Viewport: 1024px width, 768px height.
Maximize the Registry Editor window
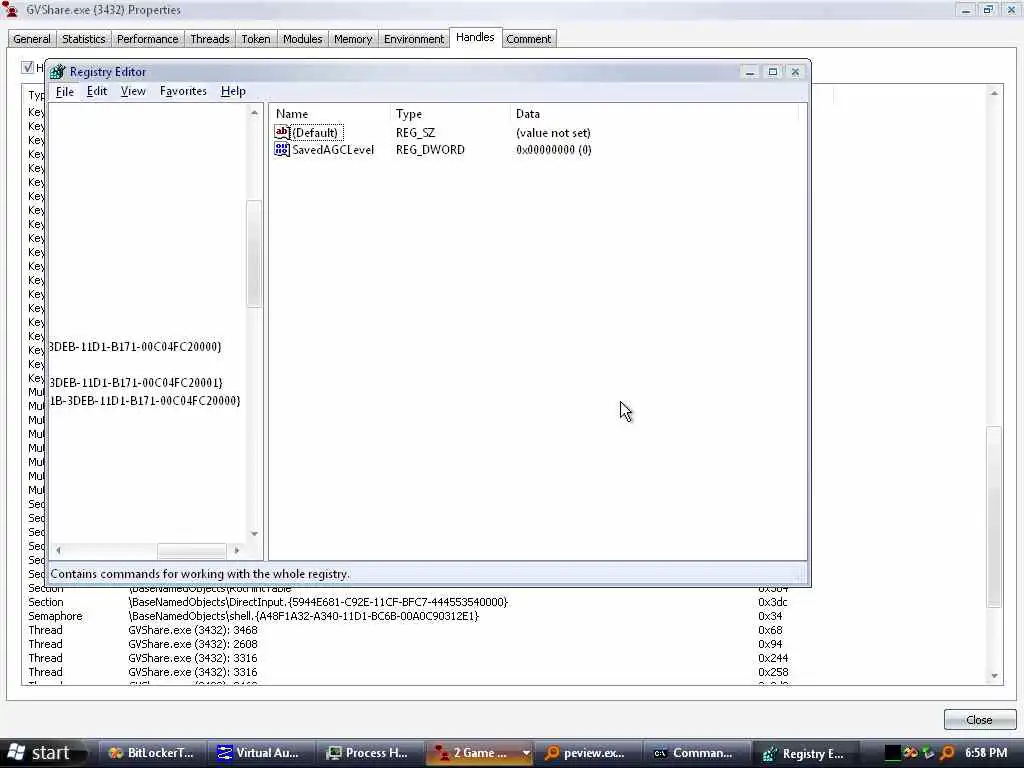[773, 72]
